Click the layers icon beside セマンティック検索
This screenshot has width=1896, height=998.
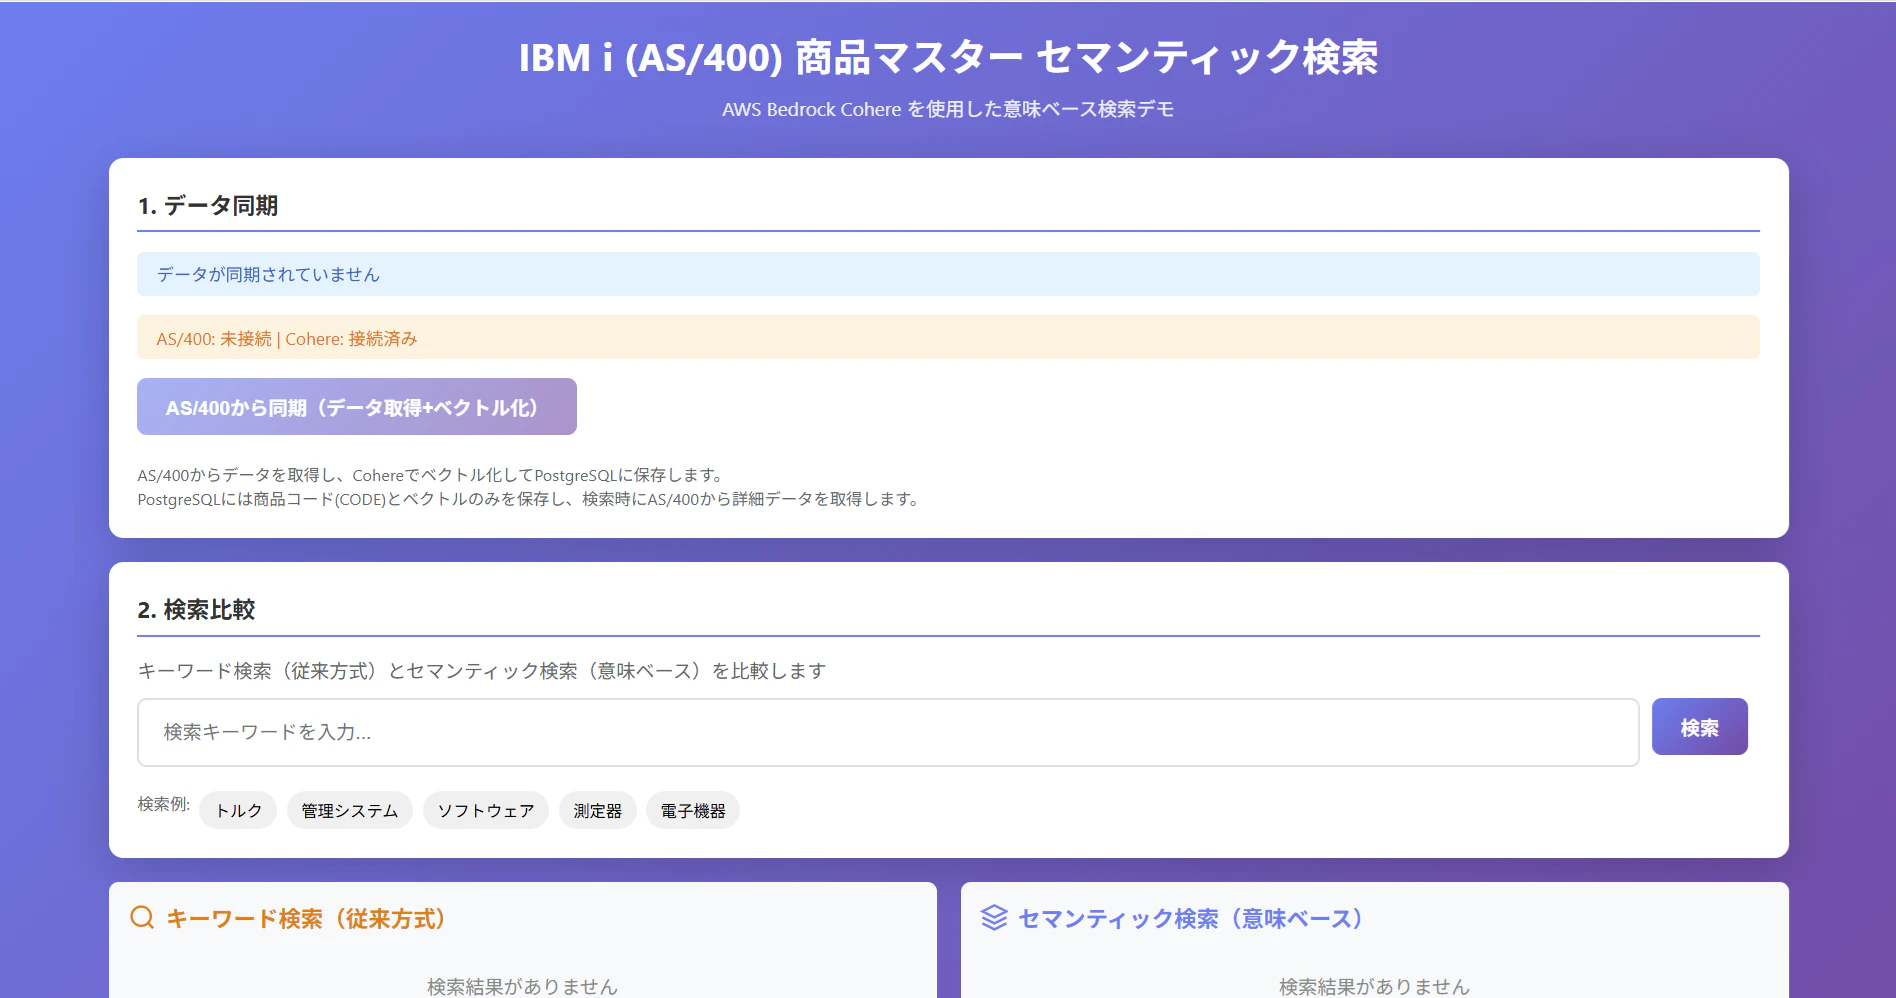click(994, 917)
